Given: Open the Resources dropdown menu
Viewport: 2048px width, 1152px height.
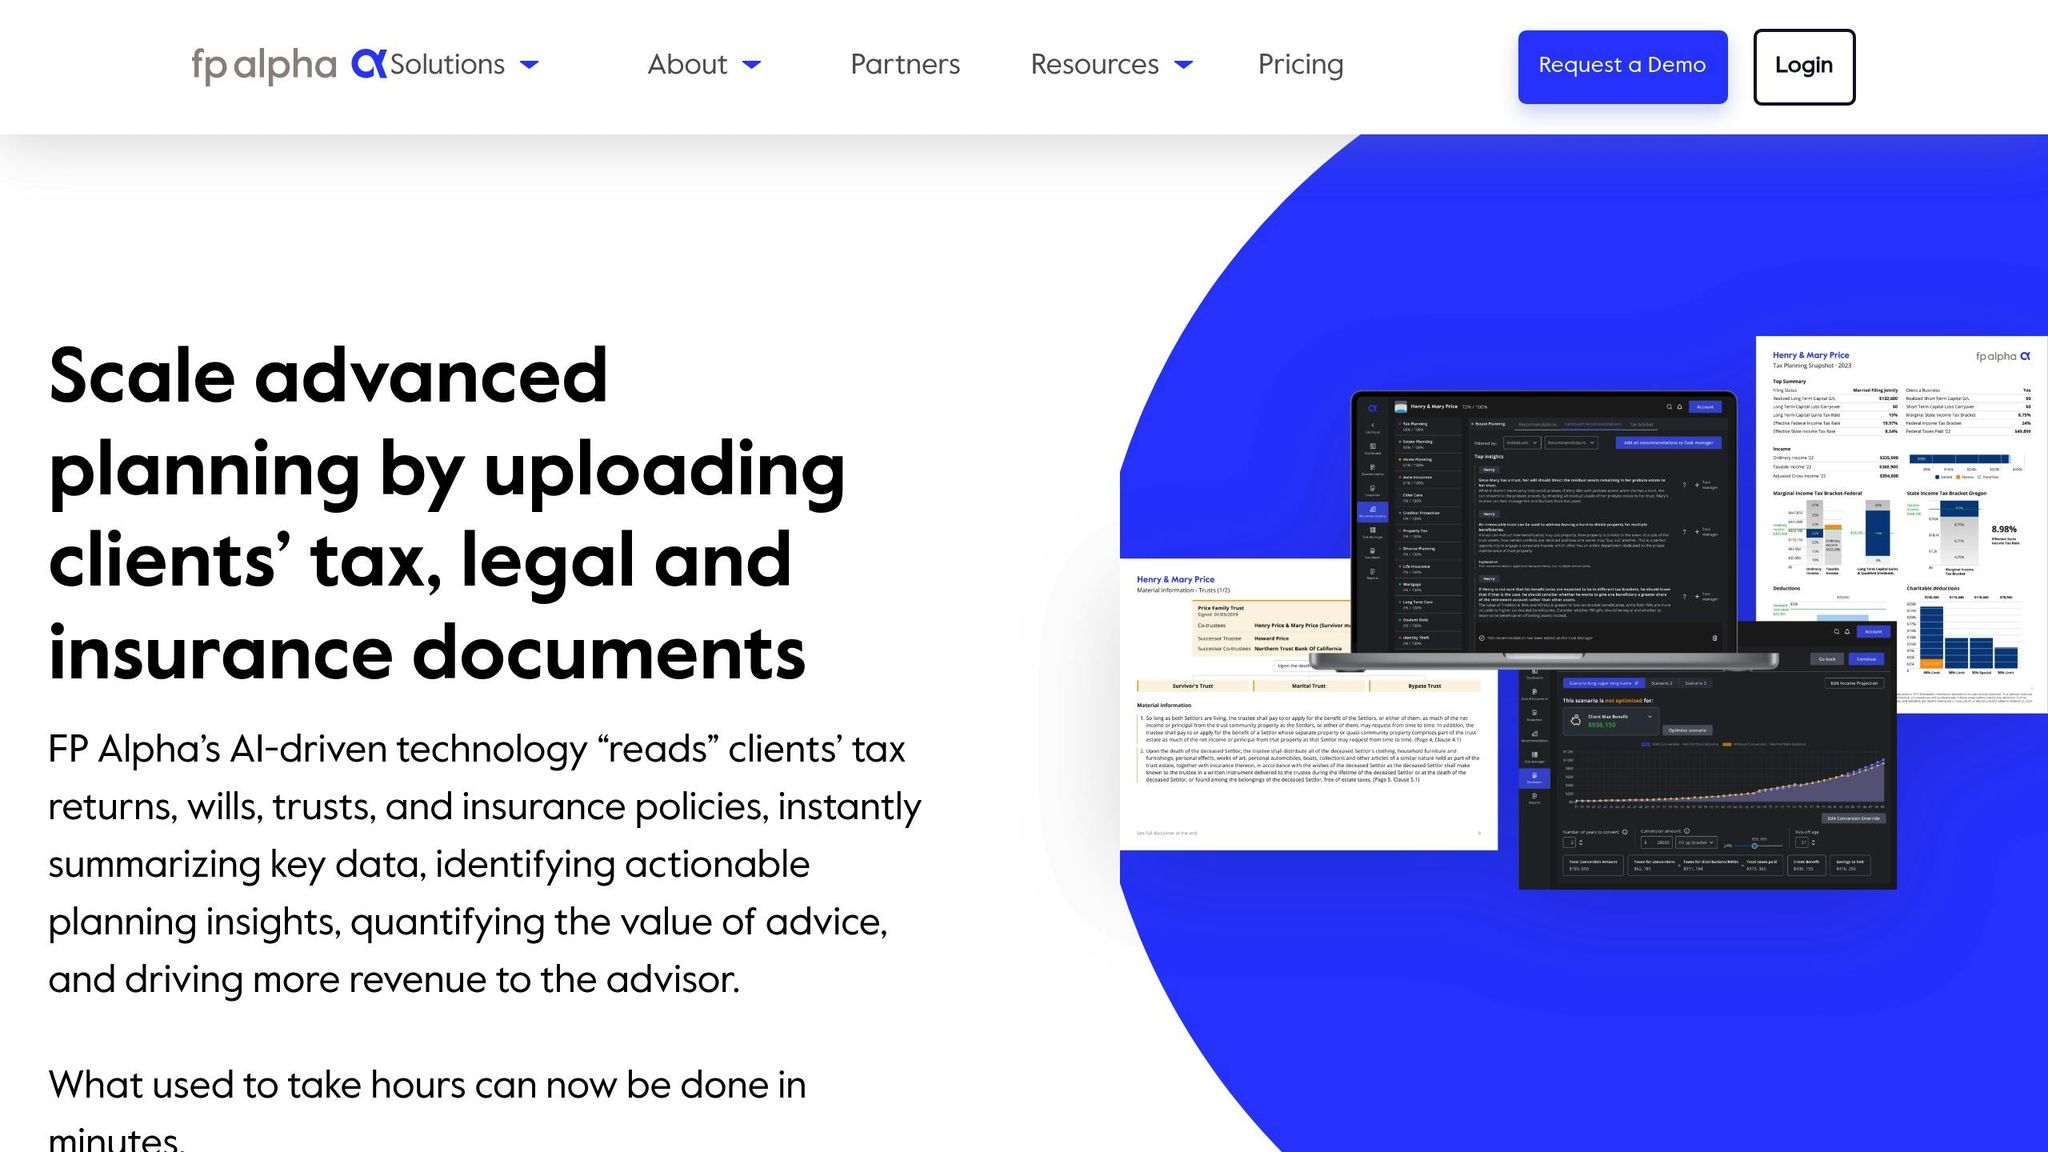Looking at the screenshot, I should (x=1111, y=65).
